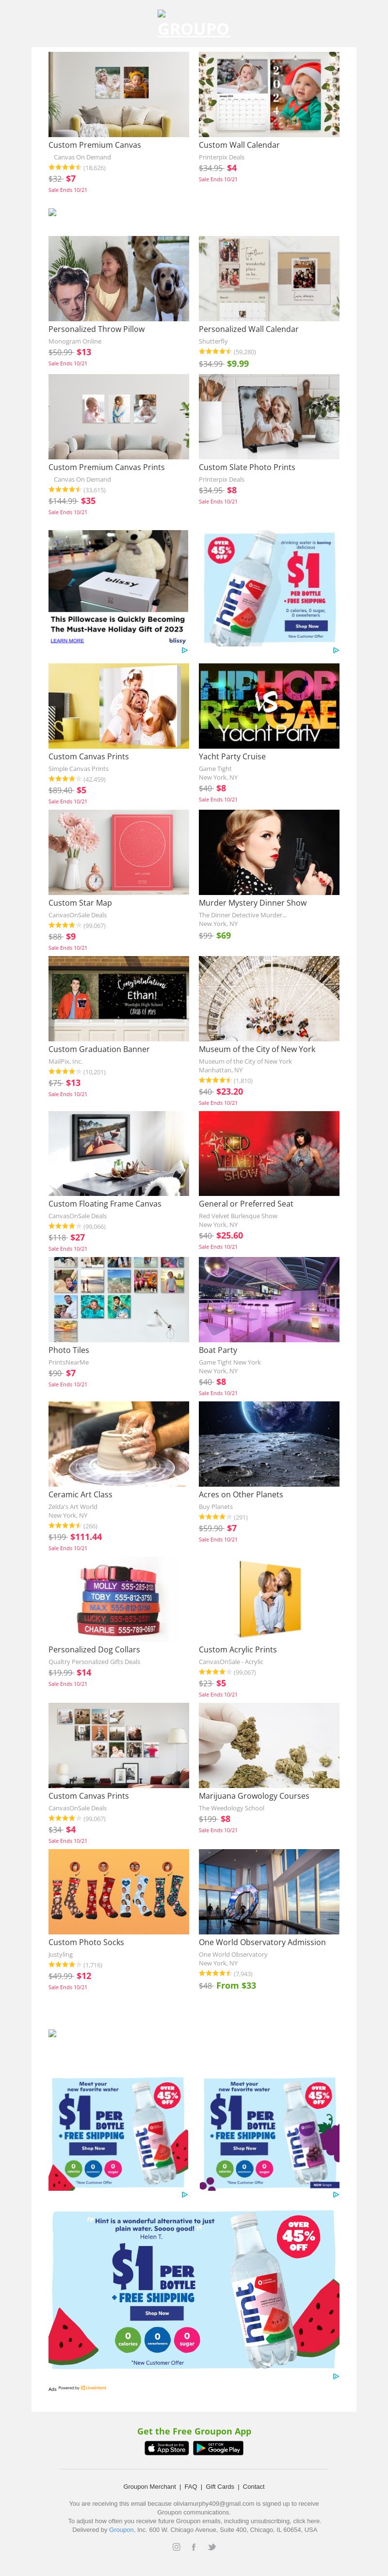Open the Facebook icon in footer

(x=194, y=2547)
